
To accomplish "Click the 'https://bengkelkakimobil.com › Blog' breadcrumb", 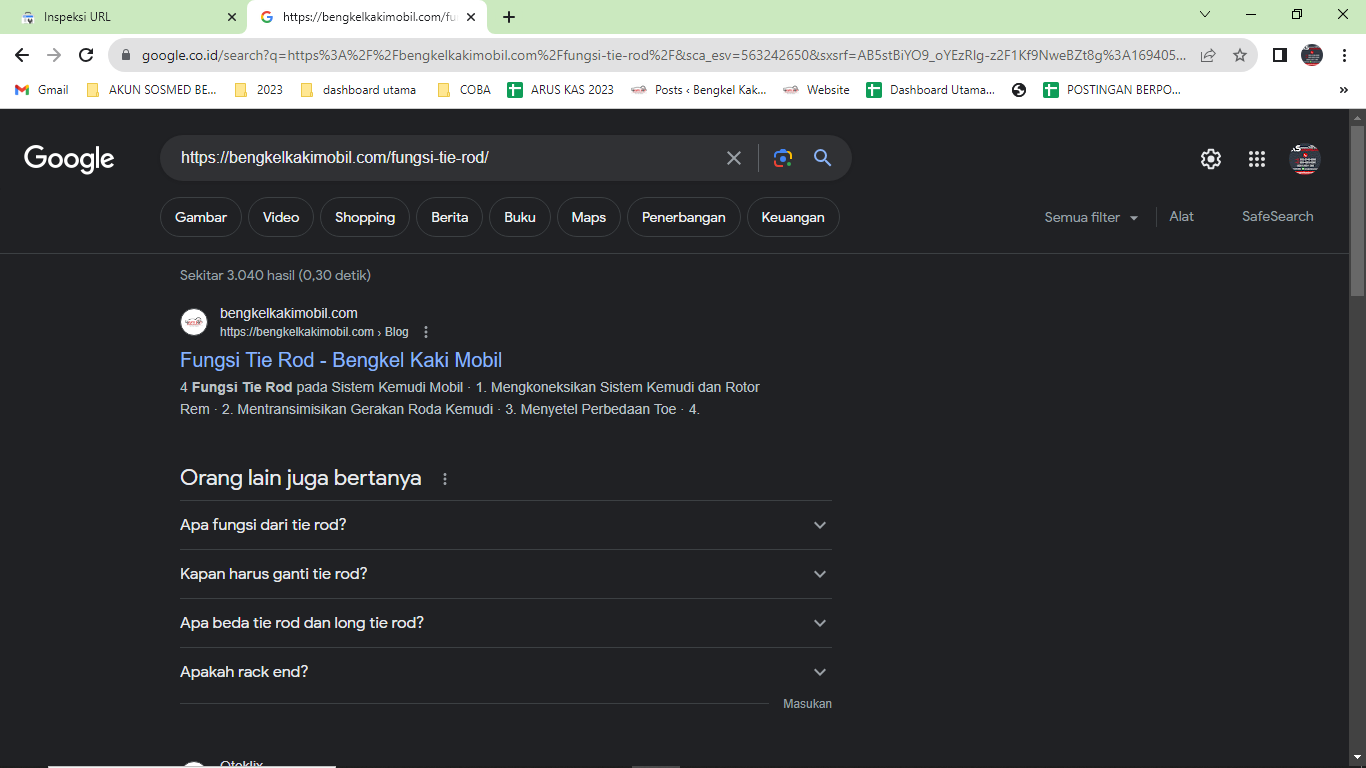I will point(314,332).
